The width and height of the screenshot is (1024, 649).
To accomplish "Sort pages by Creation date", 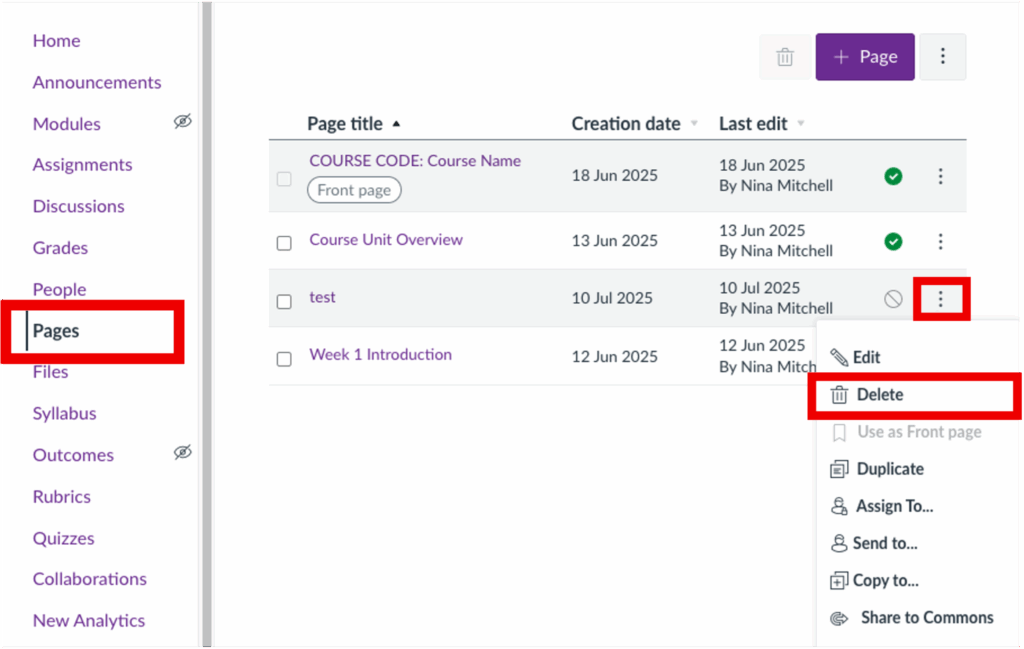I will [626, 124].
